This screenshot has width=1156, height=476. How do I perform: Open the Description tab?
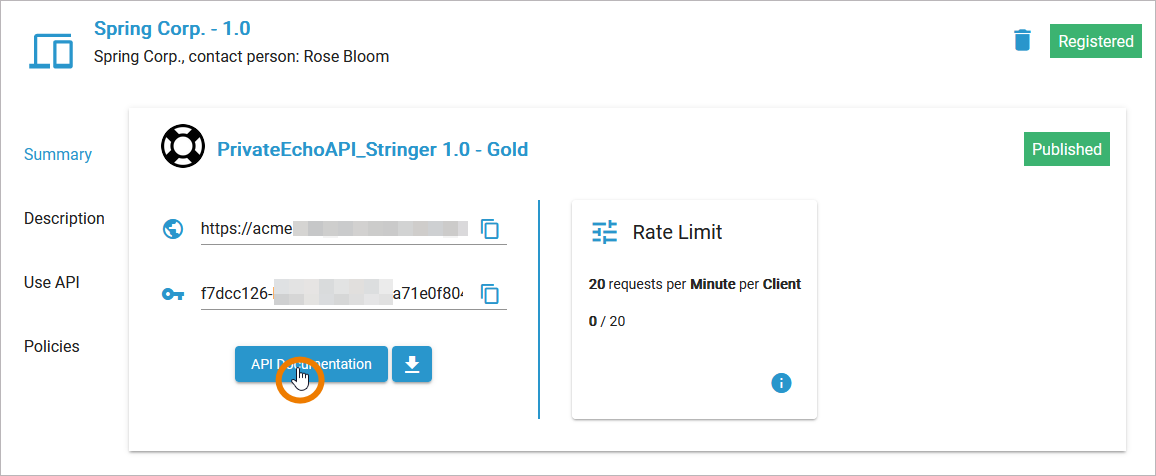tap(64, 219)
